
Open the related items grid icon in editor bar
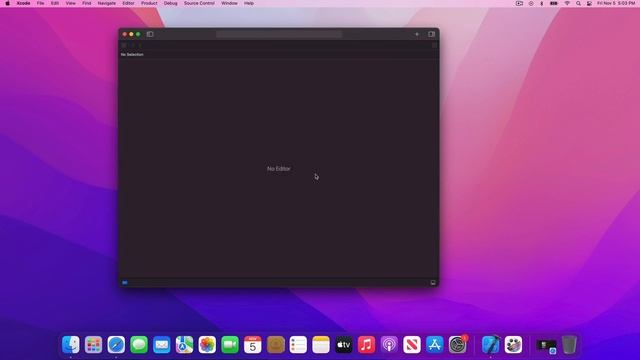(124, 45)
